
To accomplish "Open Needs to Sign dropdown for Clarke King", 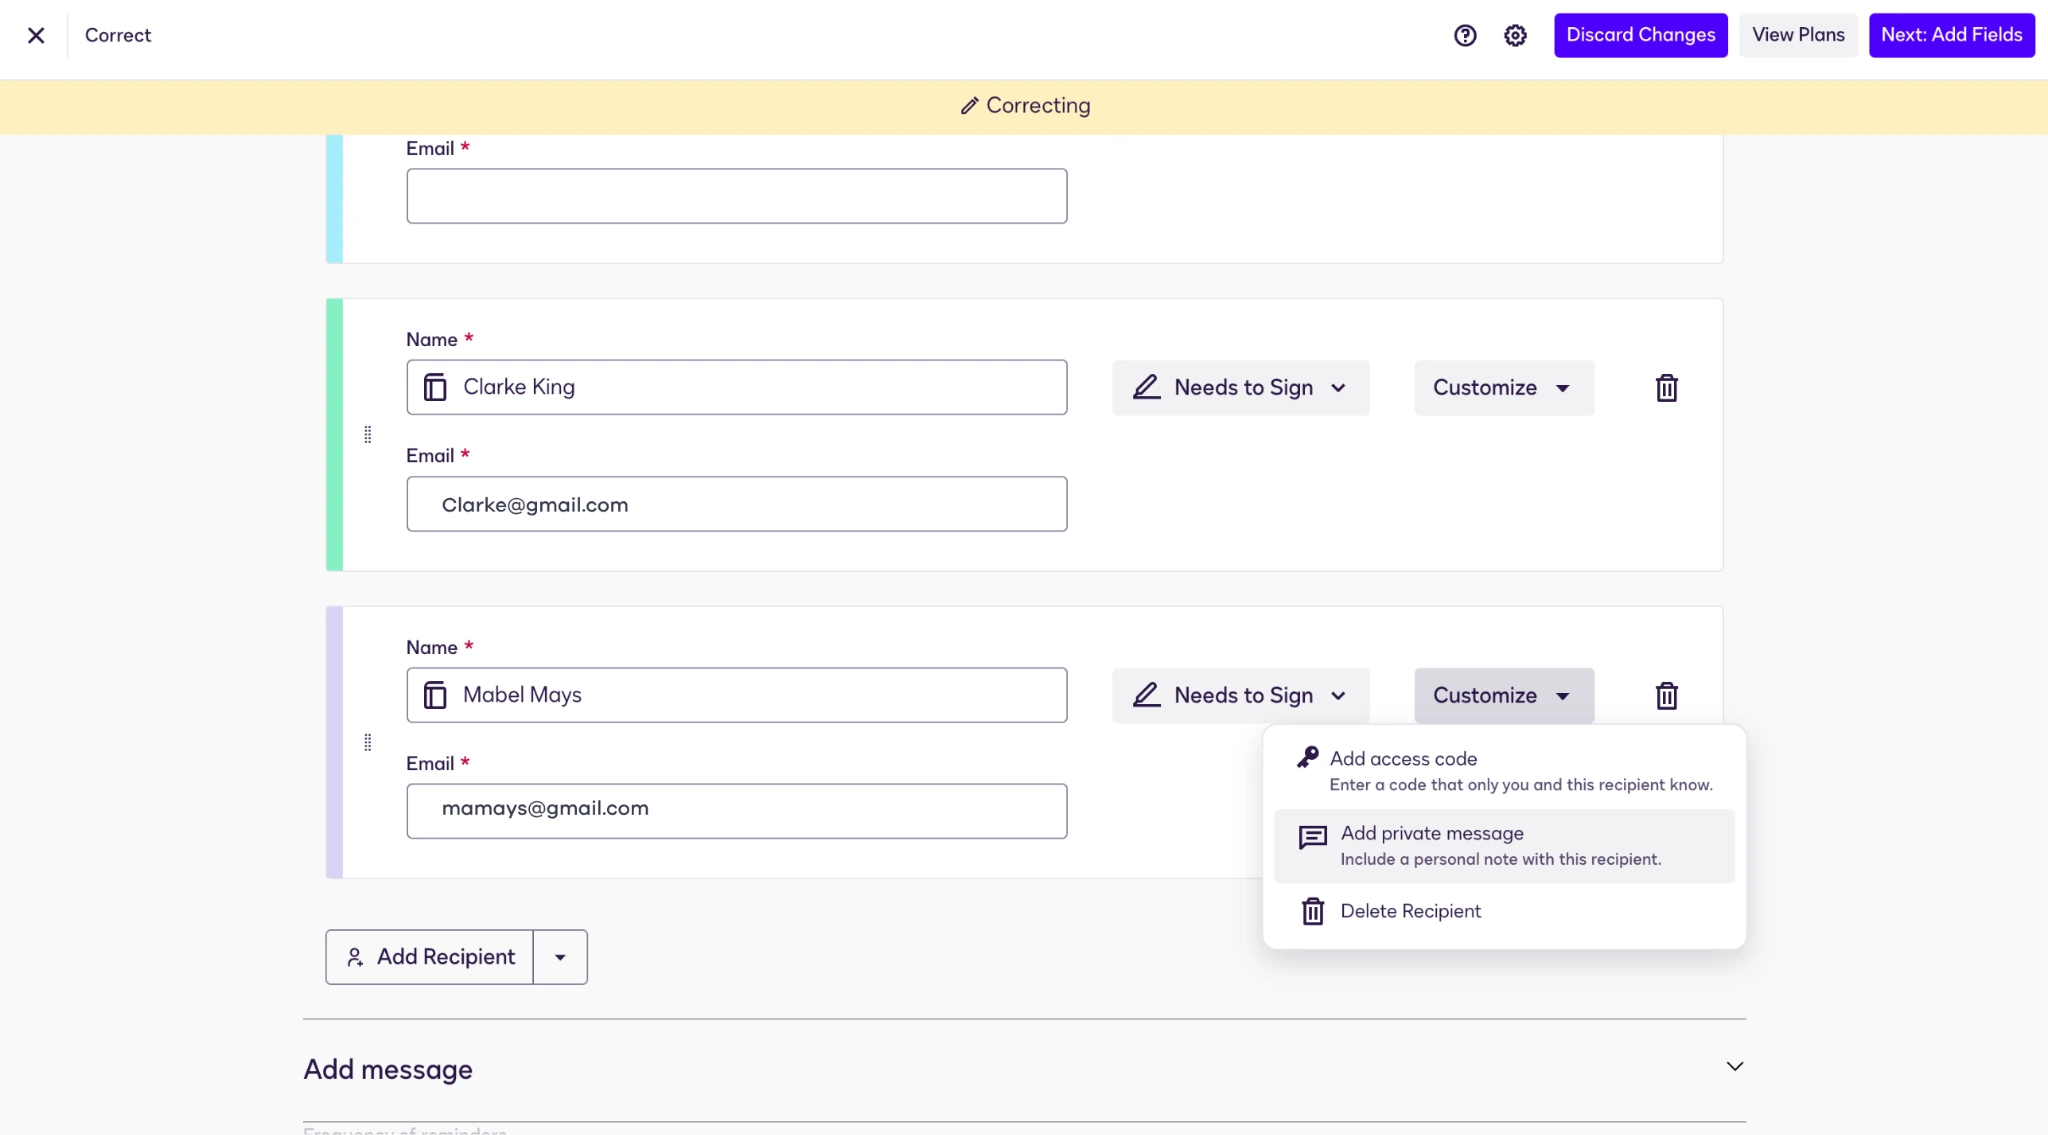I will [1240, 388].
